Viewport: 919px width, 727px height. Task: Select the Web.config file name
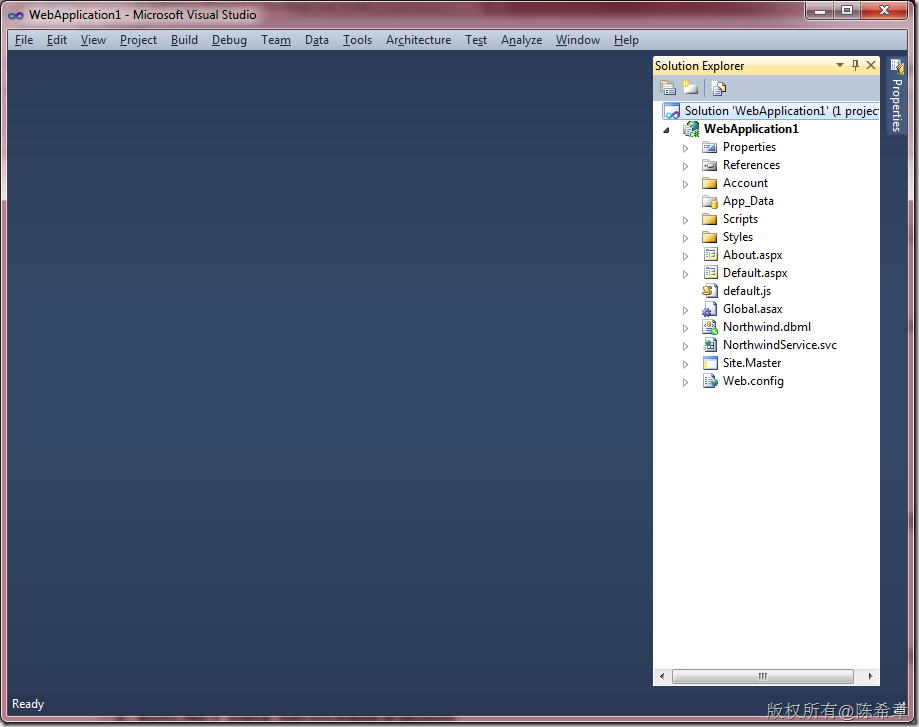753,381
